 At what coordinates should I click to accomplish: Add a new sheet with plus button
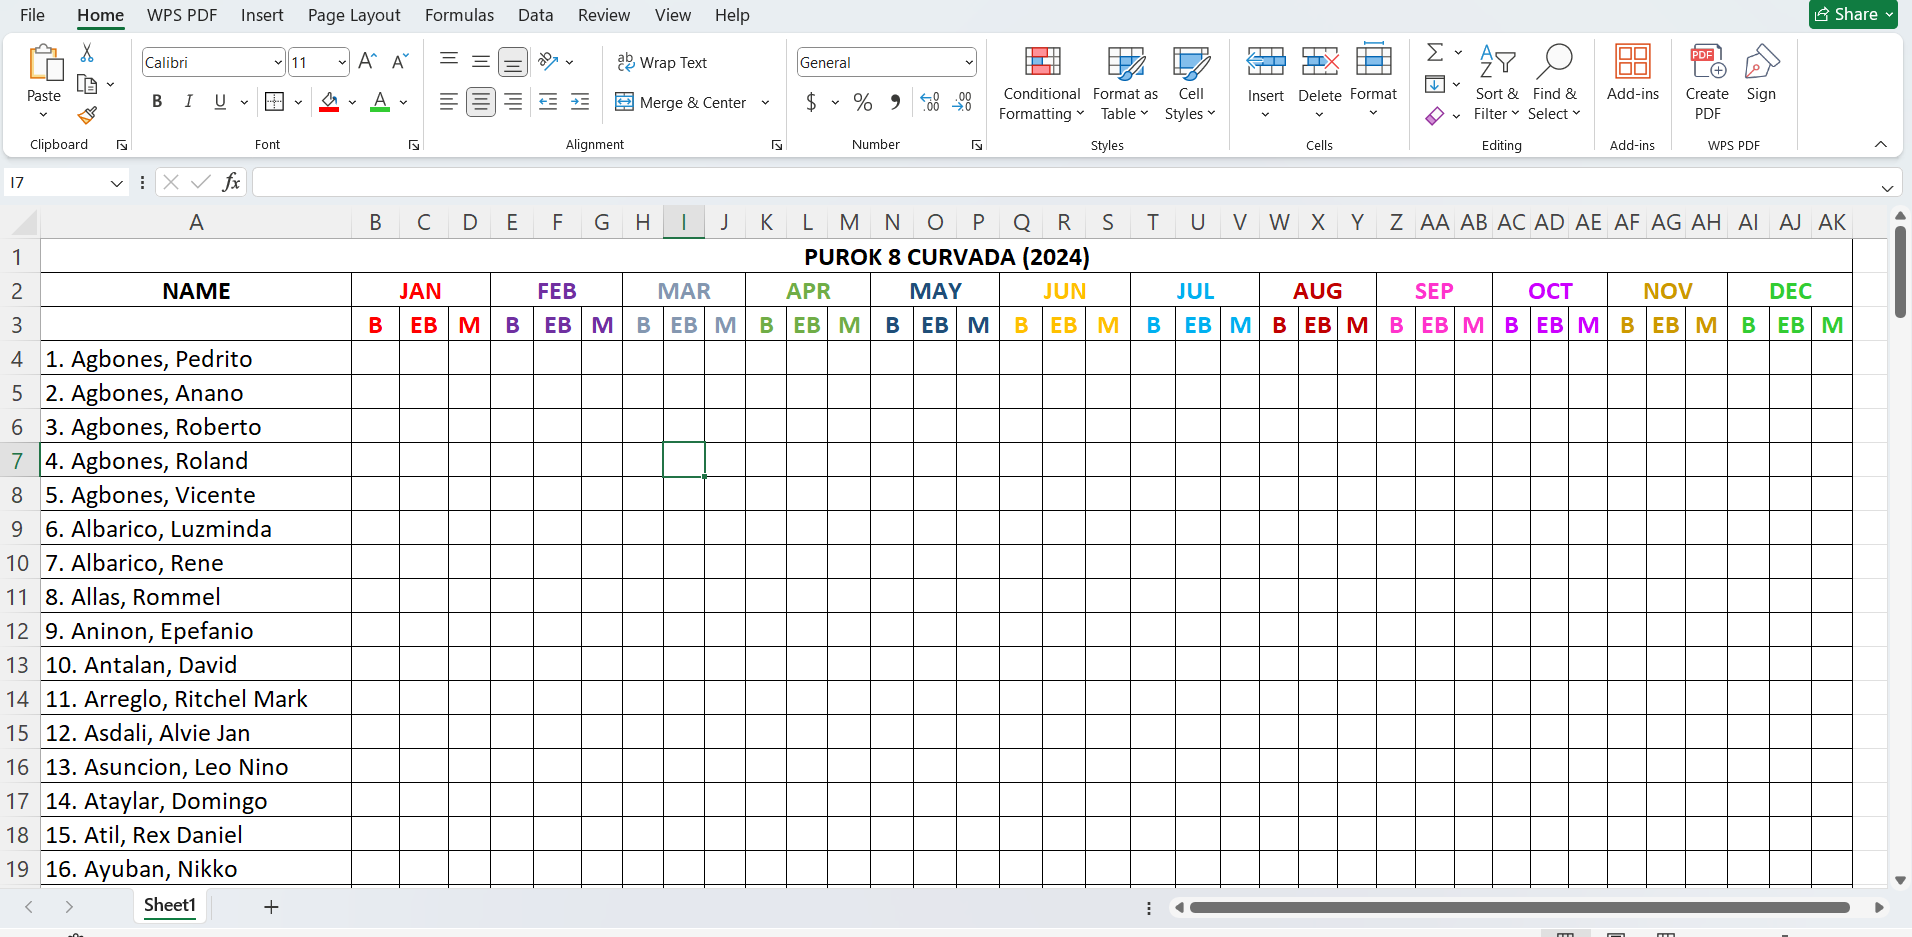pos(271,907)
